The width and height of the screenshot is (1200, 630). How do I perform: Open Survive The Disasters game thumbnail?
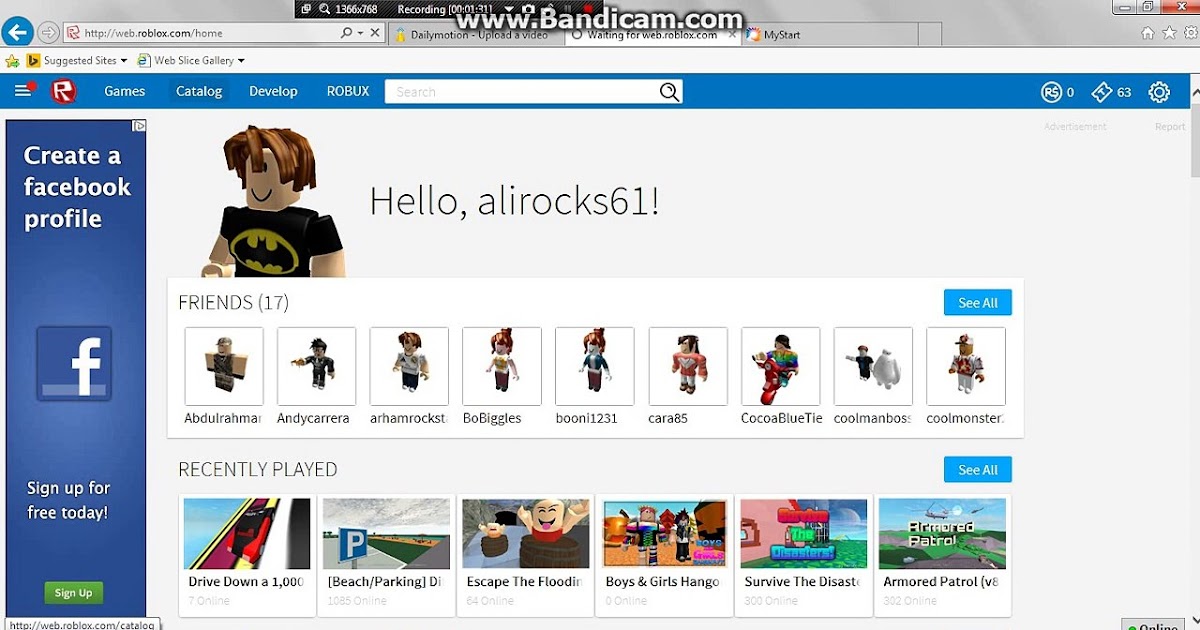[x=803, y=534]
